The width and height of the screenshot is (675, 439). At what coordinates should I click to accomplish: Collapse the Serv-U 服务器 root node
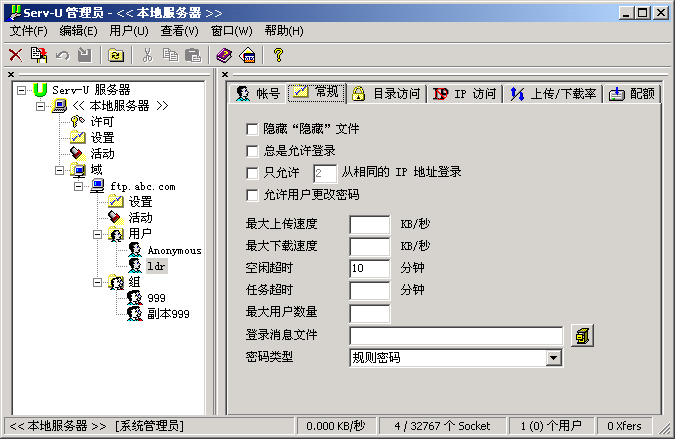(21, 90)
